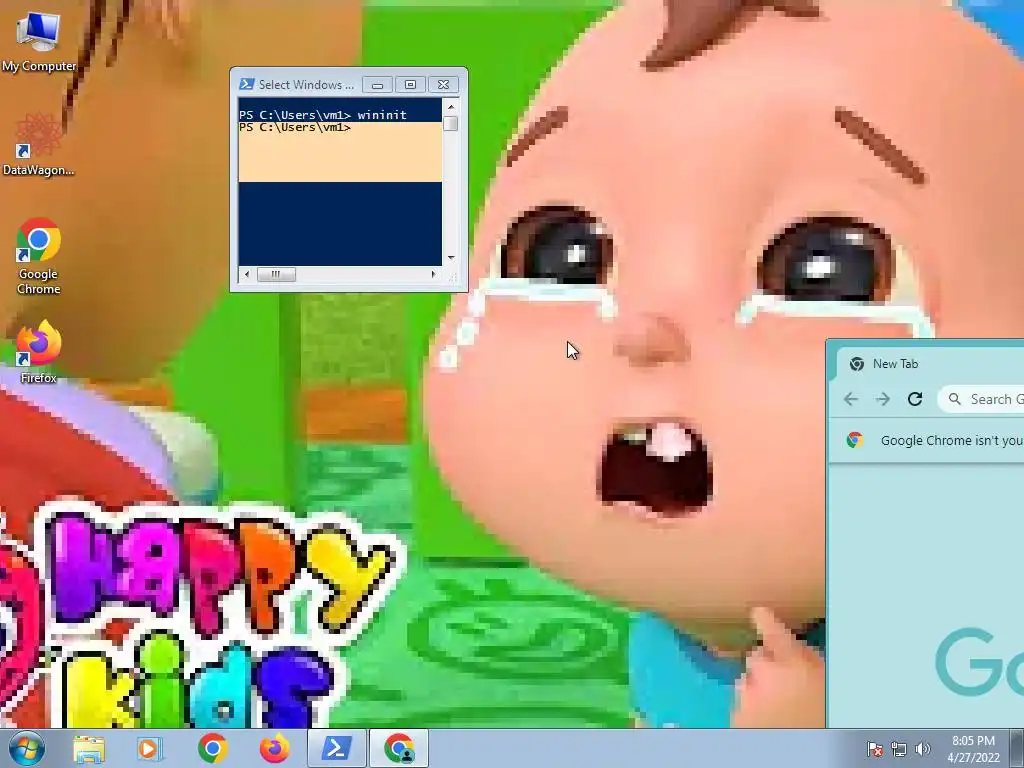Open the DataWagon desktop shortcut
Viewport: 1024px width, 768px height.
39,144
